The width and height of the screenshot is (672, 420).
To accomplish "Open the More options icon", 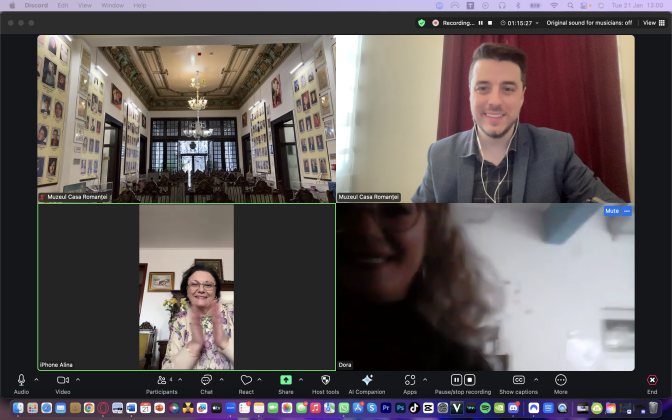I will 560,381.
